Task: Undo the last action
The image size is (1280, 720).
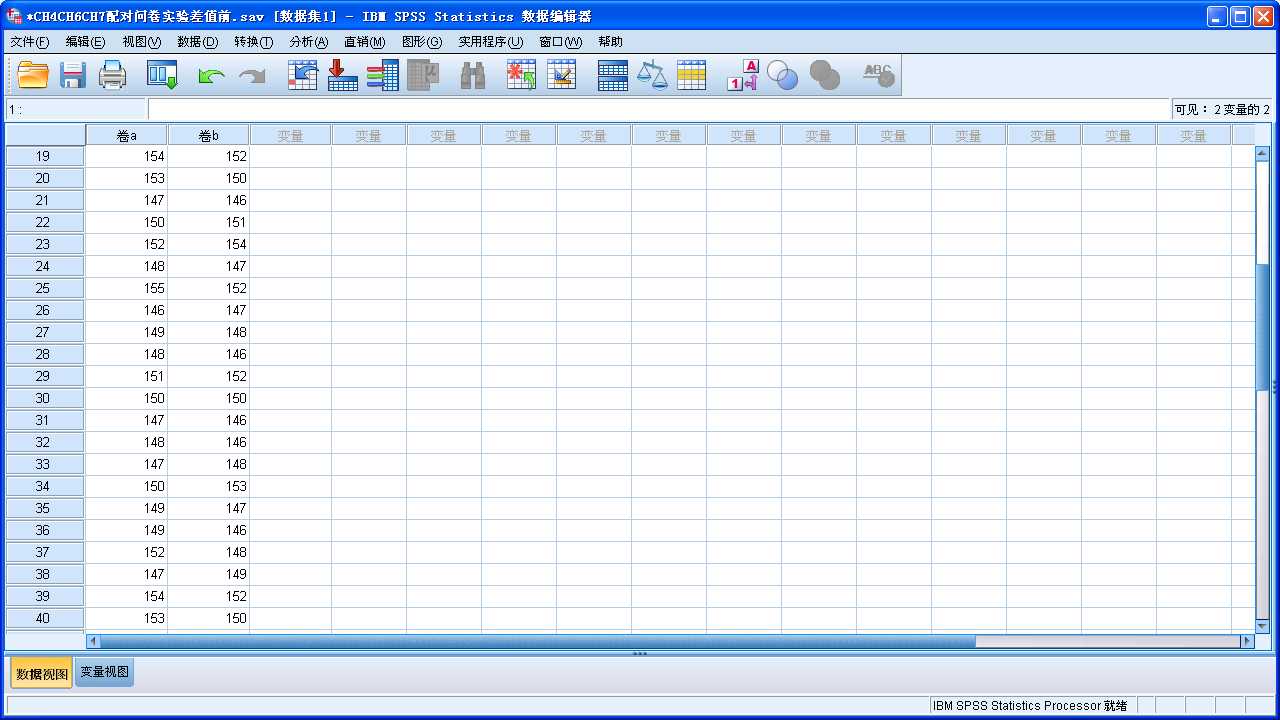Action: click(211, 76)
